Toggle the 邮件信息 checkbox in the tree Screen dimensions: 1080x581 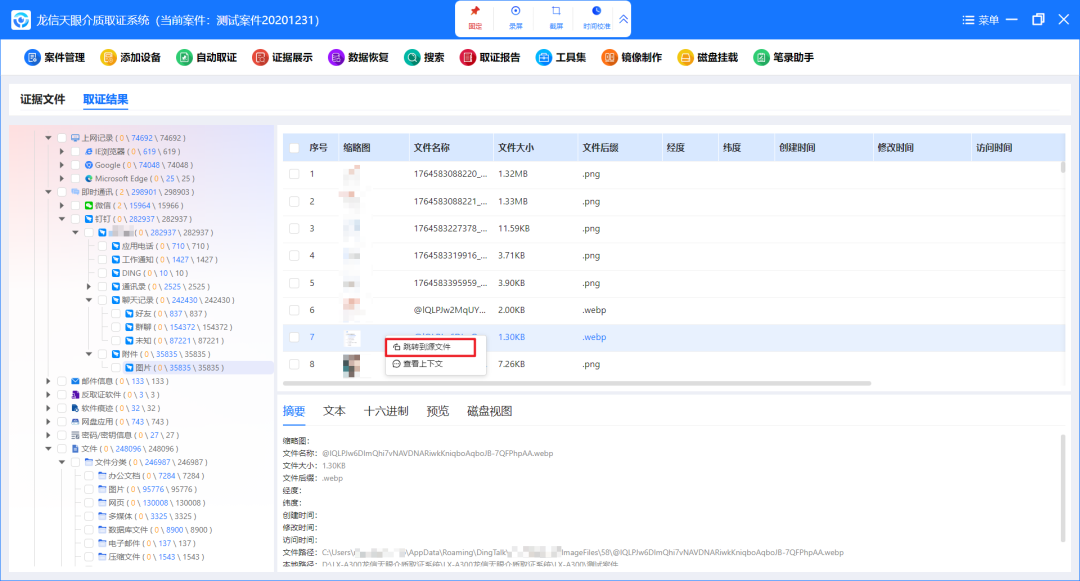pos(62,381)
